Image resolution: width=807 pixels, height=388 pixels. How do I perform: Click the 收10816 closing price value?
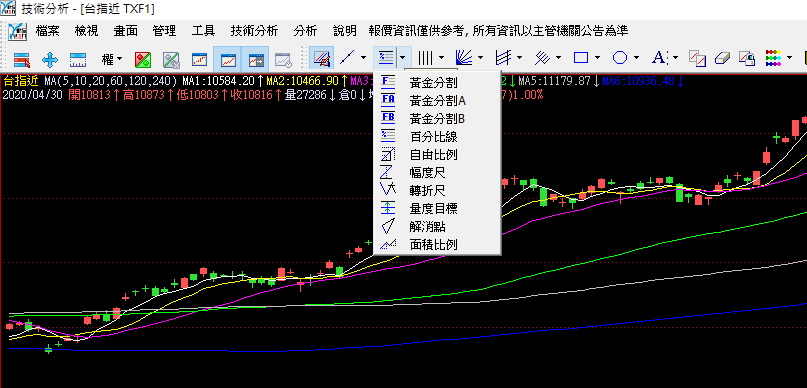[x=253, y=95]
